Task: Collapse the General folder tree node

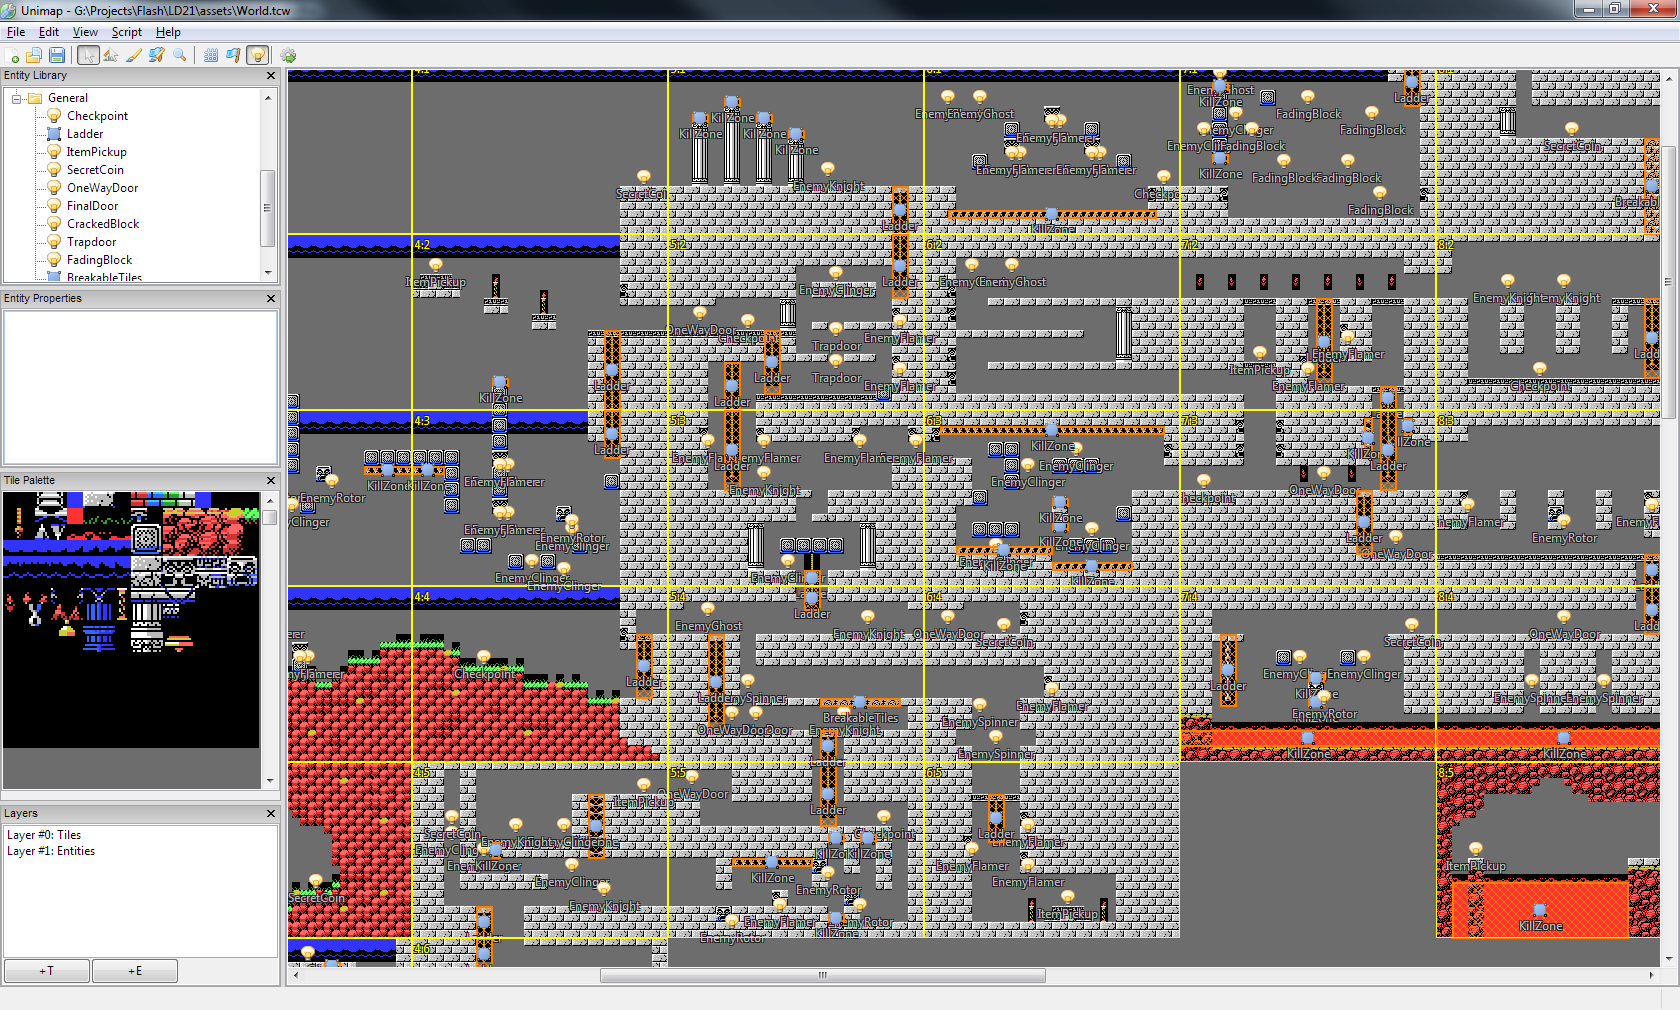Action: (16, 98)
